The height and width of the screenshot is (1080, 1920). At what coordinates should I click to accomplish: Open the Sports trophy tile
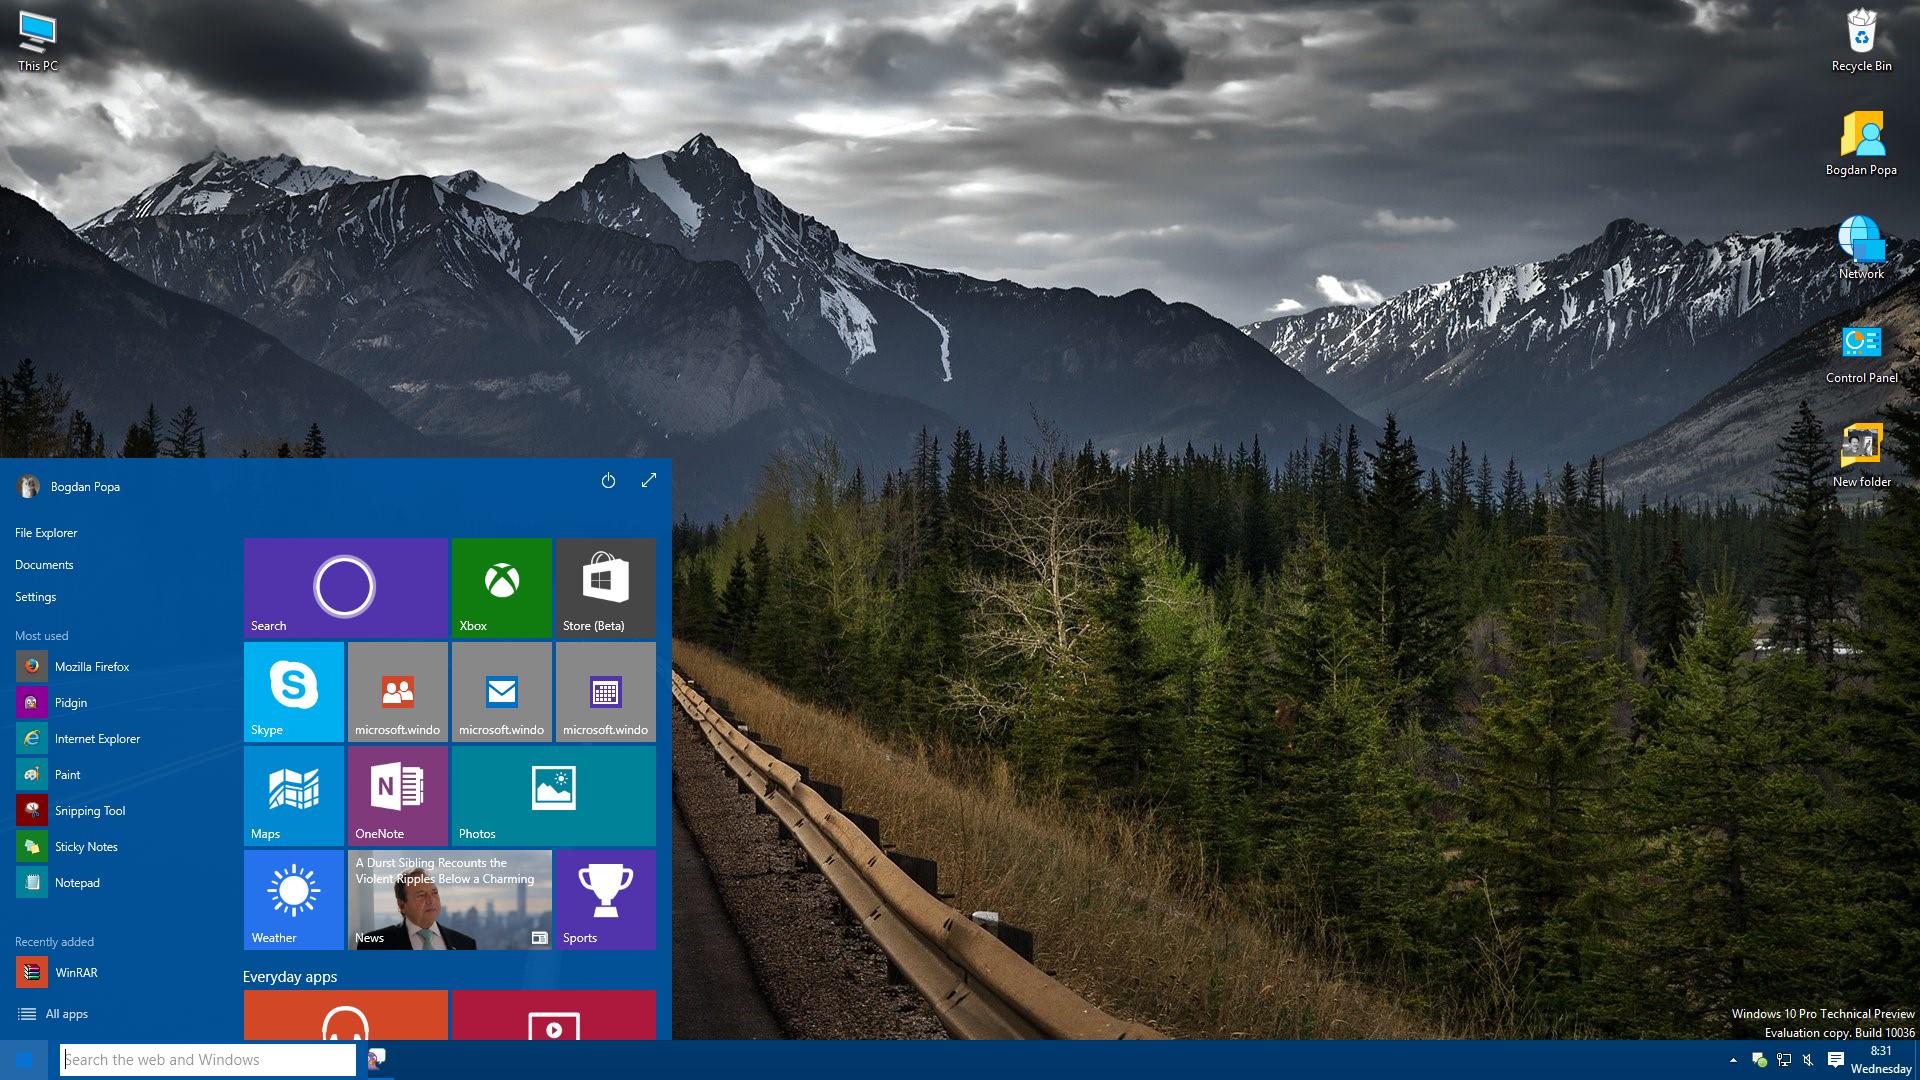[x=605, y=899]
